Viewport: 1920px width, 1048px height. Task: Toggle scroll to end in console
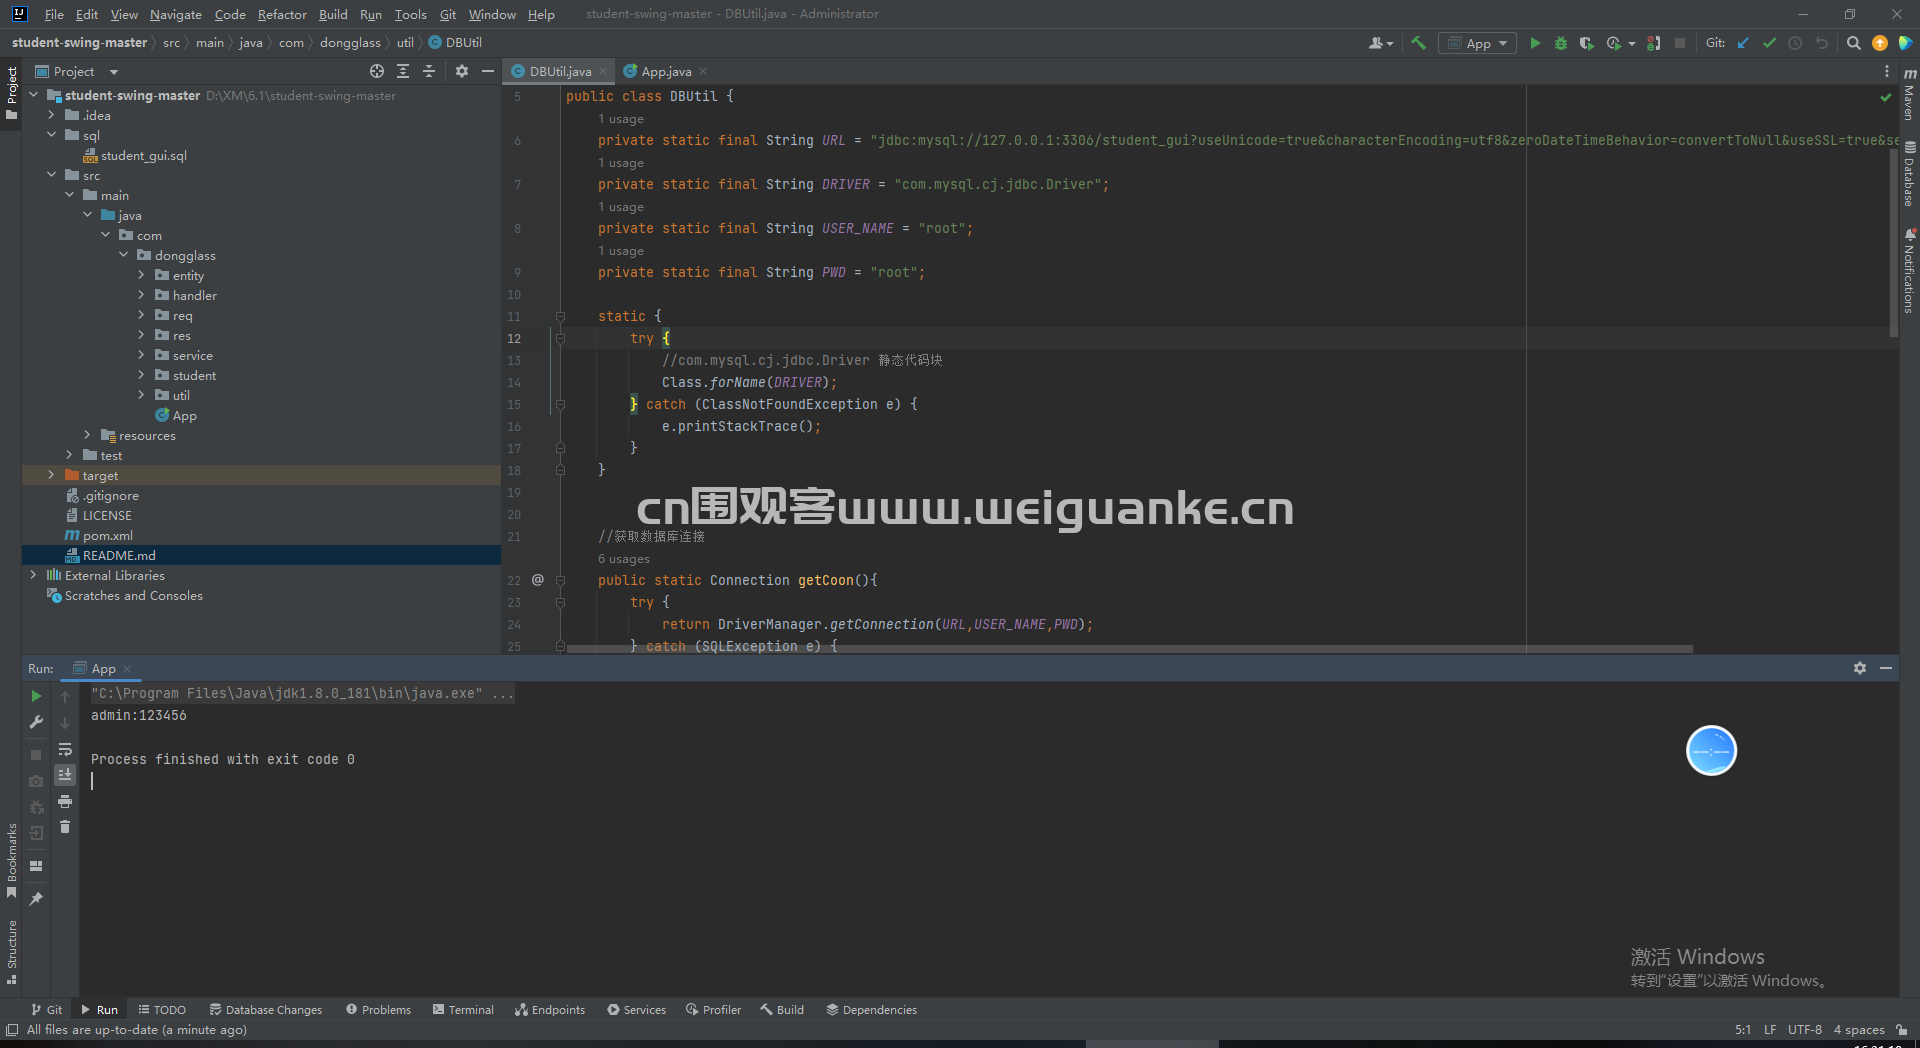tap(65, 775)
